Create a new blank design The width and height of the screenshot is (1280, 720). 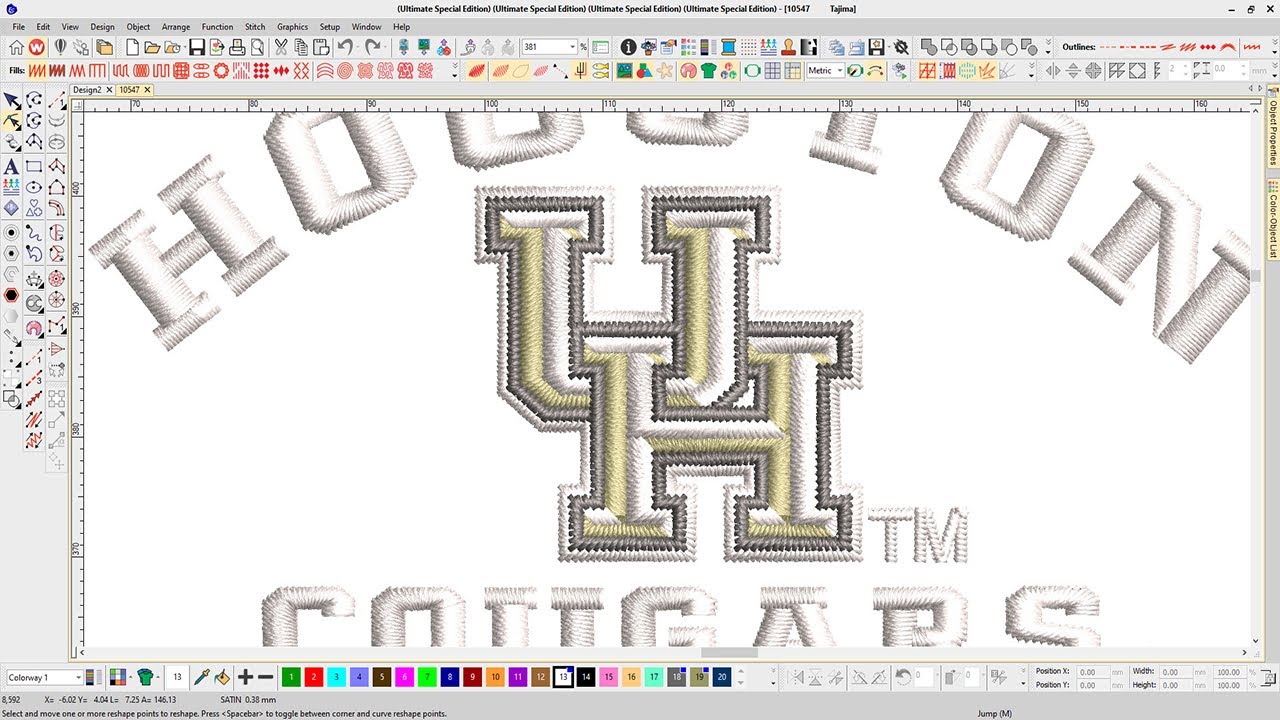coord(131,47)
